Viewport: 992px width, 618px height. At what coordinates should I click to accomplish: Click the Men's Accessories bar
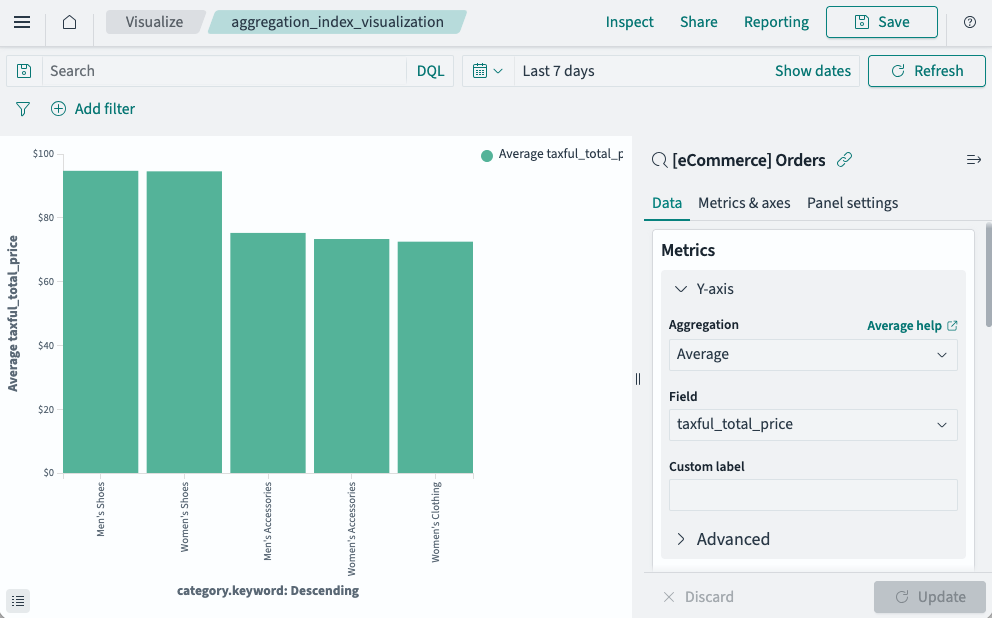pyautogui.click(x=268, y=353)
